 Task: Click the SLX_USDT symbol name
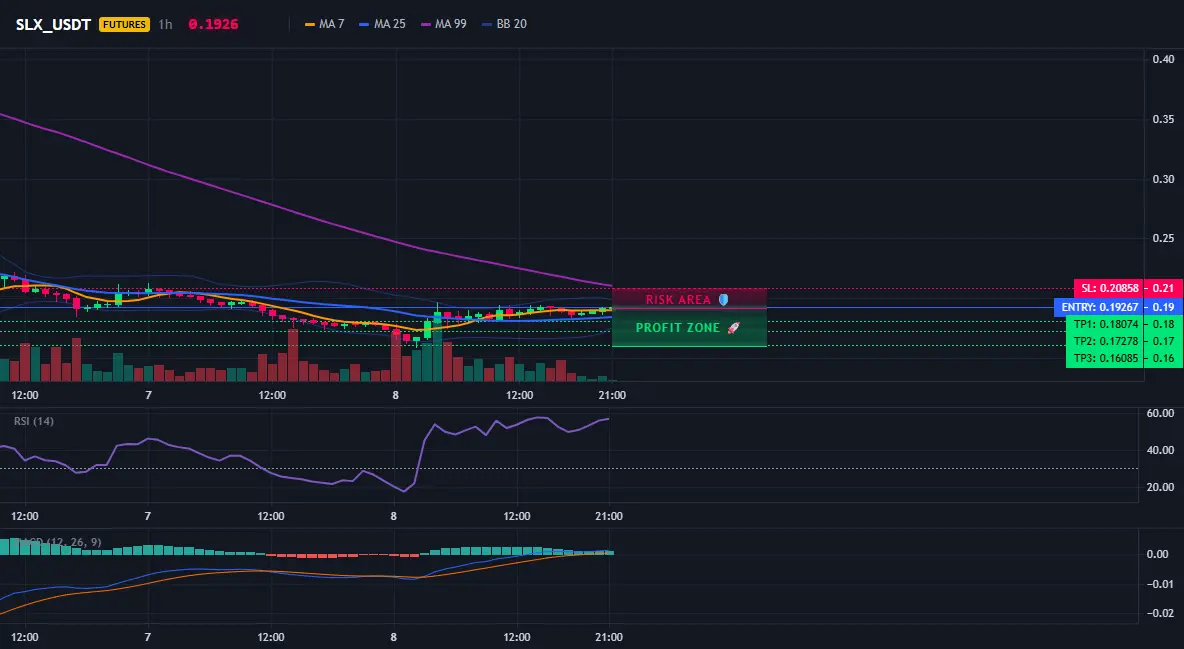tap(53, 24)
